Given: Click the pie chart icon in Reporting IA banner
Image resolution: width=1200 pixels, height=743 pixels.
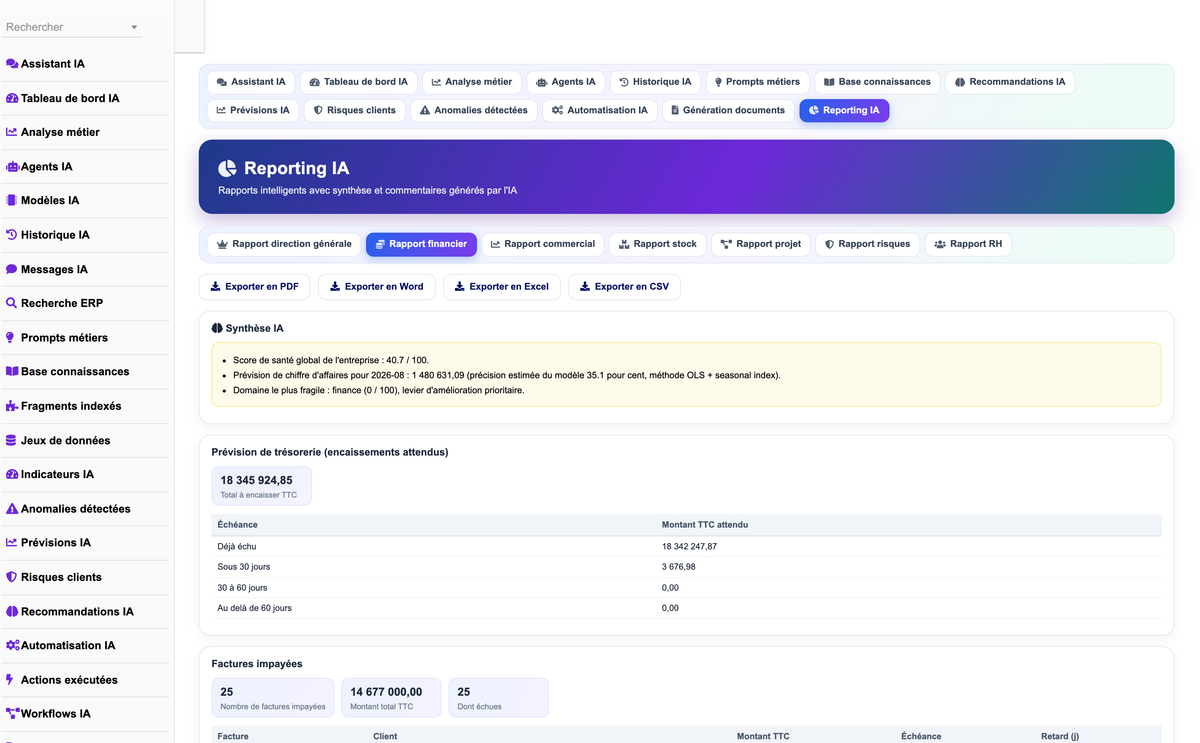Looking at the screenshot, I should coord(228,168).
